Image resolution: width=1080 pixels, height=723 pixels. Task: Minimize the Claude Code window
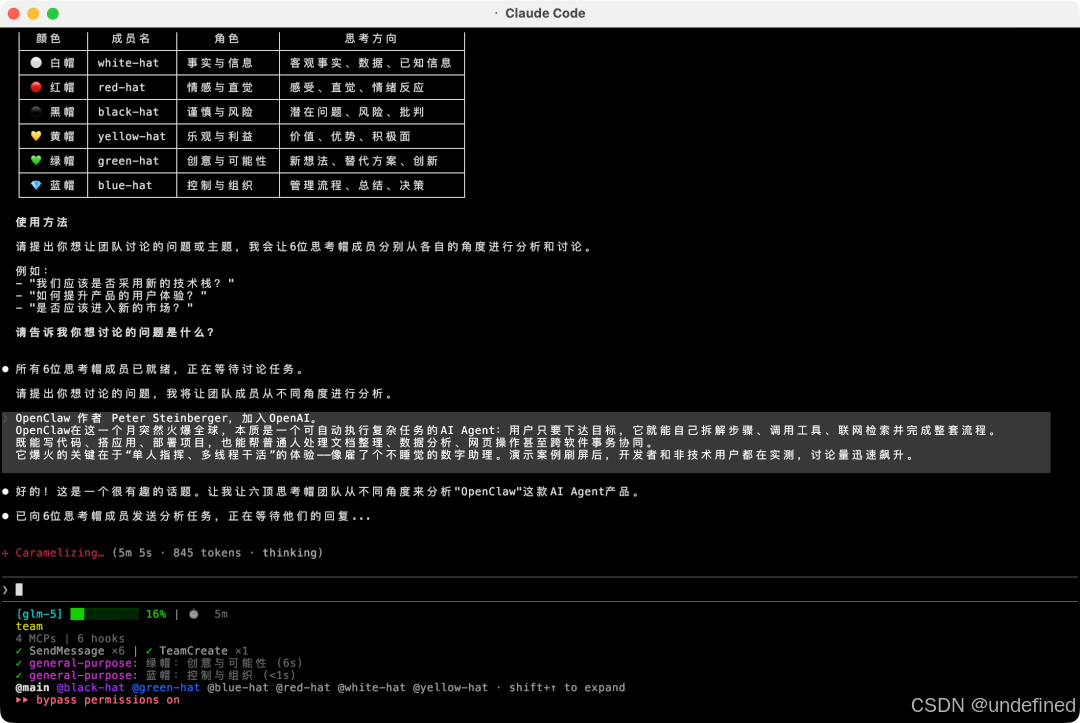[33, 13]
